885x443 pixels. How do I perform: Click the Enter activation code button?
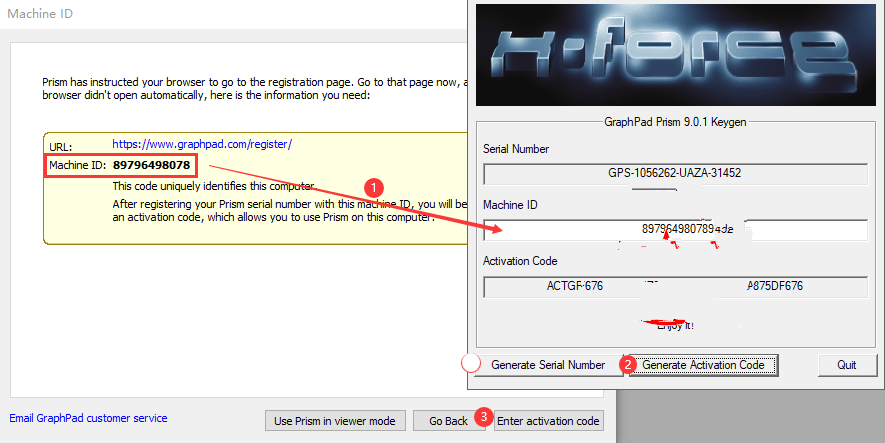click(550, 421)
